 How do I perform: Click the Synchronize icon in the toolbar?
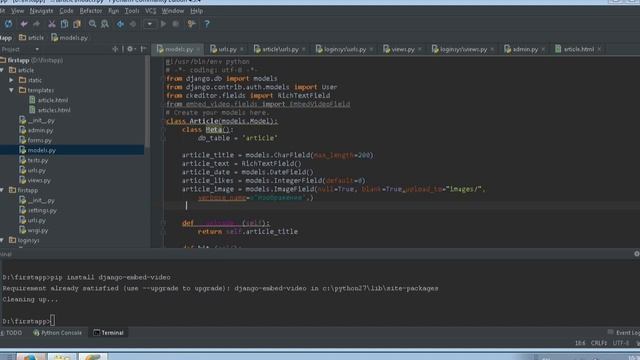pos(8,24)
